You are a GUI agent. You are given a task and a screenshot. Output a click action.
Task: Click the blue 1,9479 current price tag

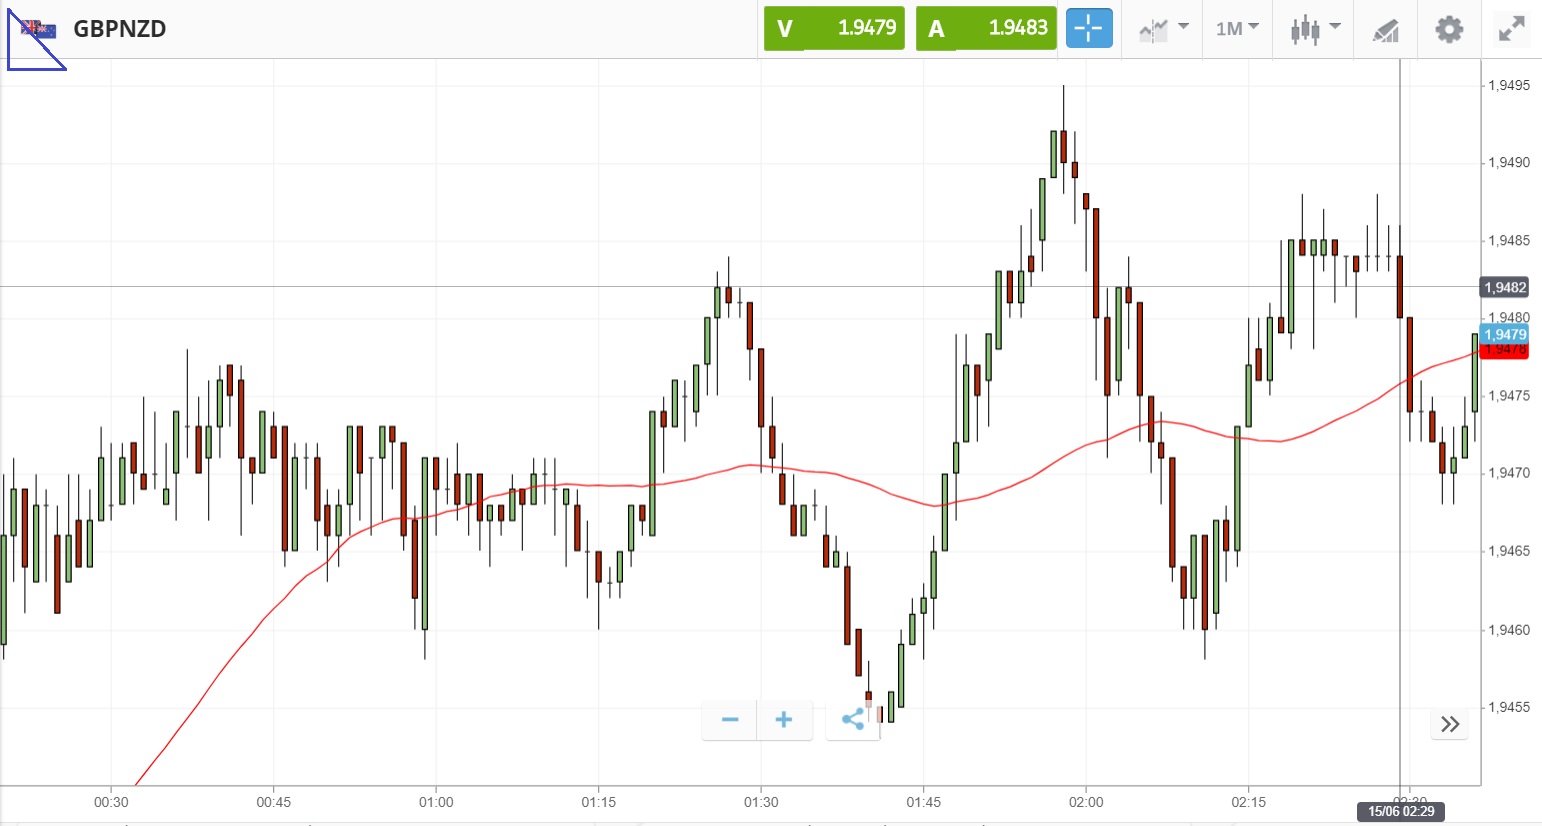(1505, 334)
